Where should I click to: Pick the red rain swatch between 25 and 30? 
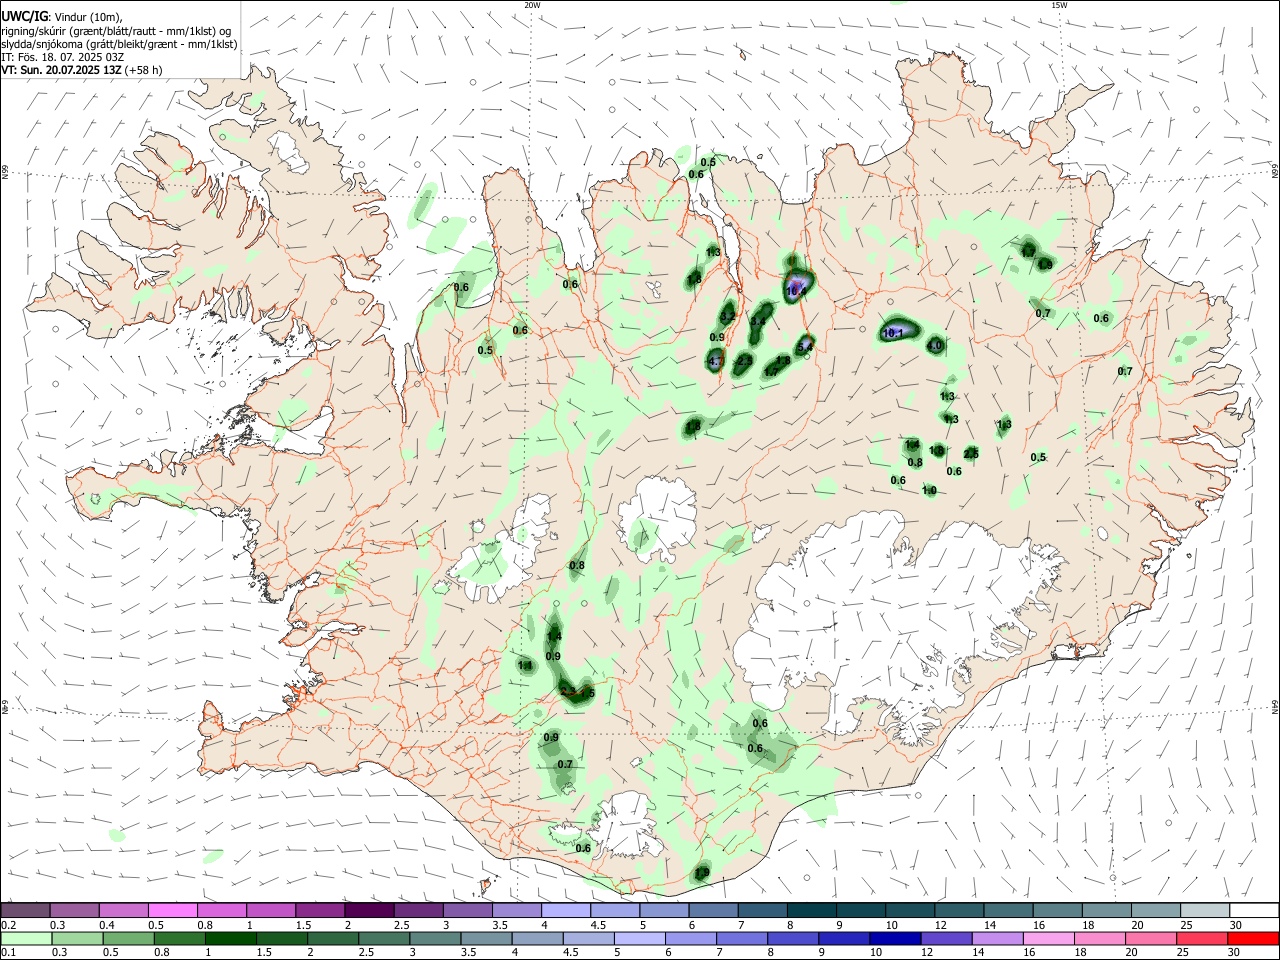1201,939
